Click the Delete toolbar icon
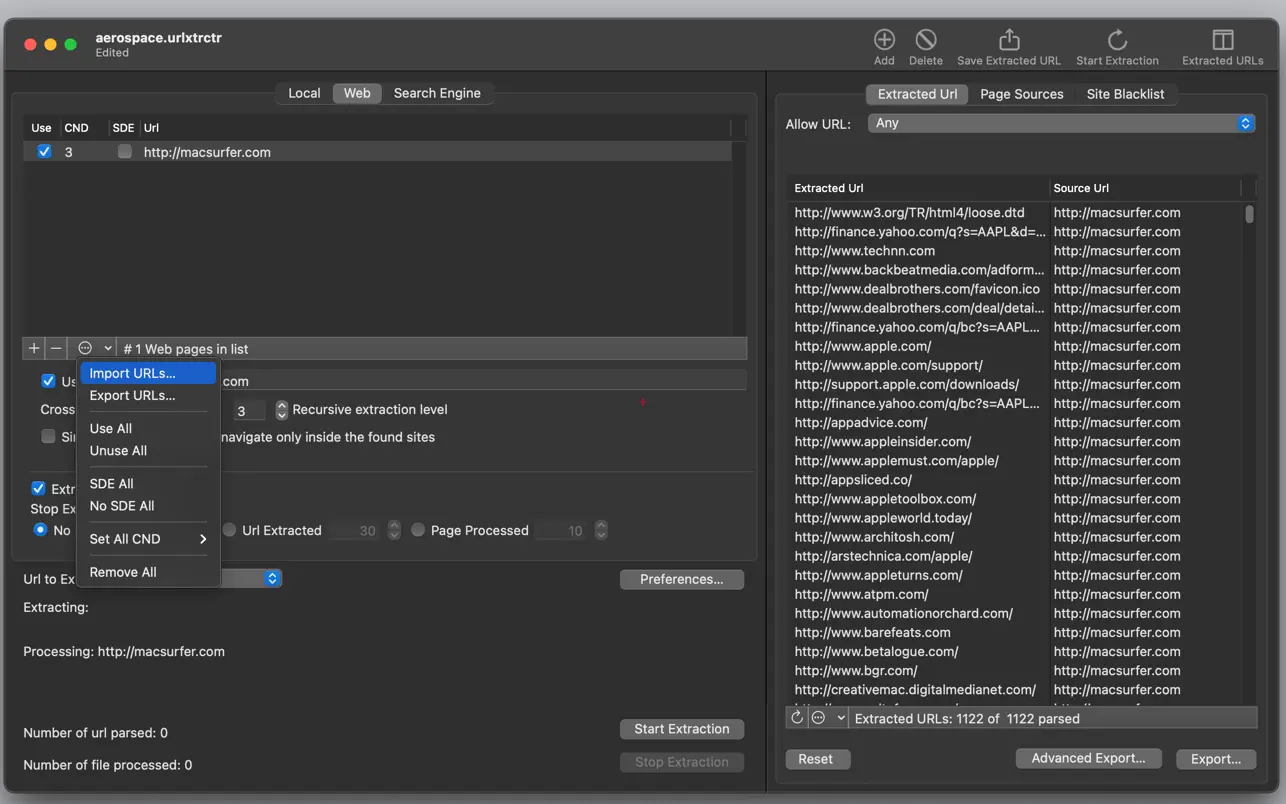This screenshot has width=1286, height=804. click(x=925, y=40)
